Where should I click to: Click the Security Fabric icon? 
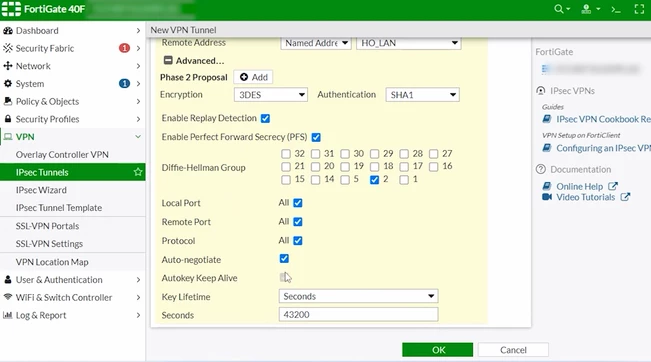(x=8, y=48)
